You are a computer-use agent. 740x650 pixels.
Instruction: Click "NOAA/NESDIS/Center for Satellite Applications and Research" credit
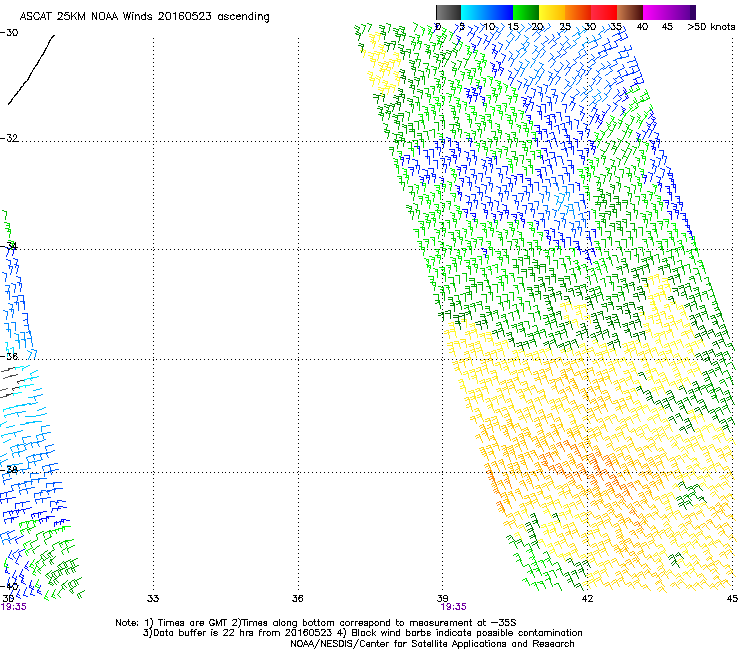click(432, 644)
